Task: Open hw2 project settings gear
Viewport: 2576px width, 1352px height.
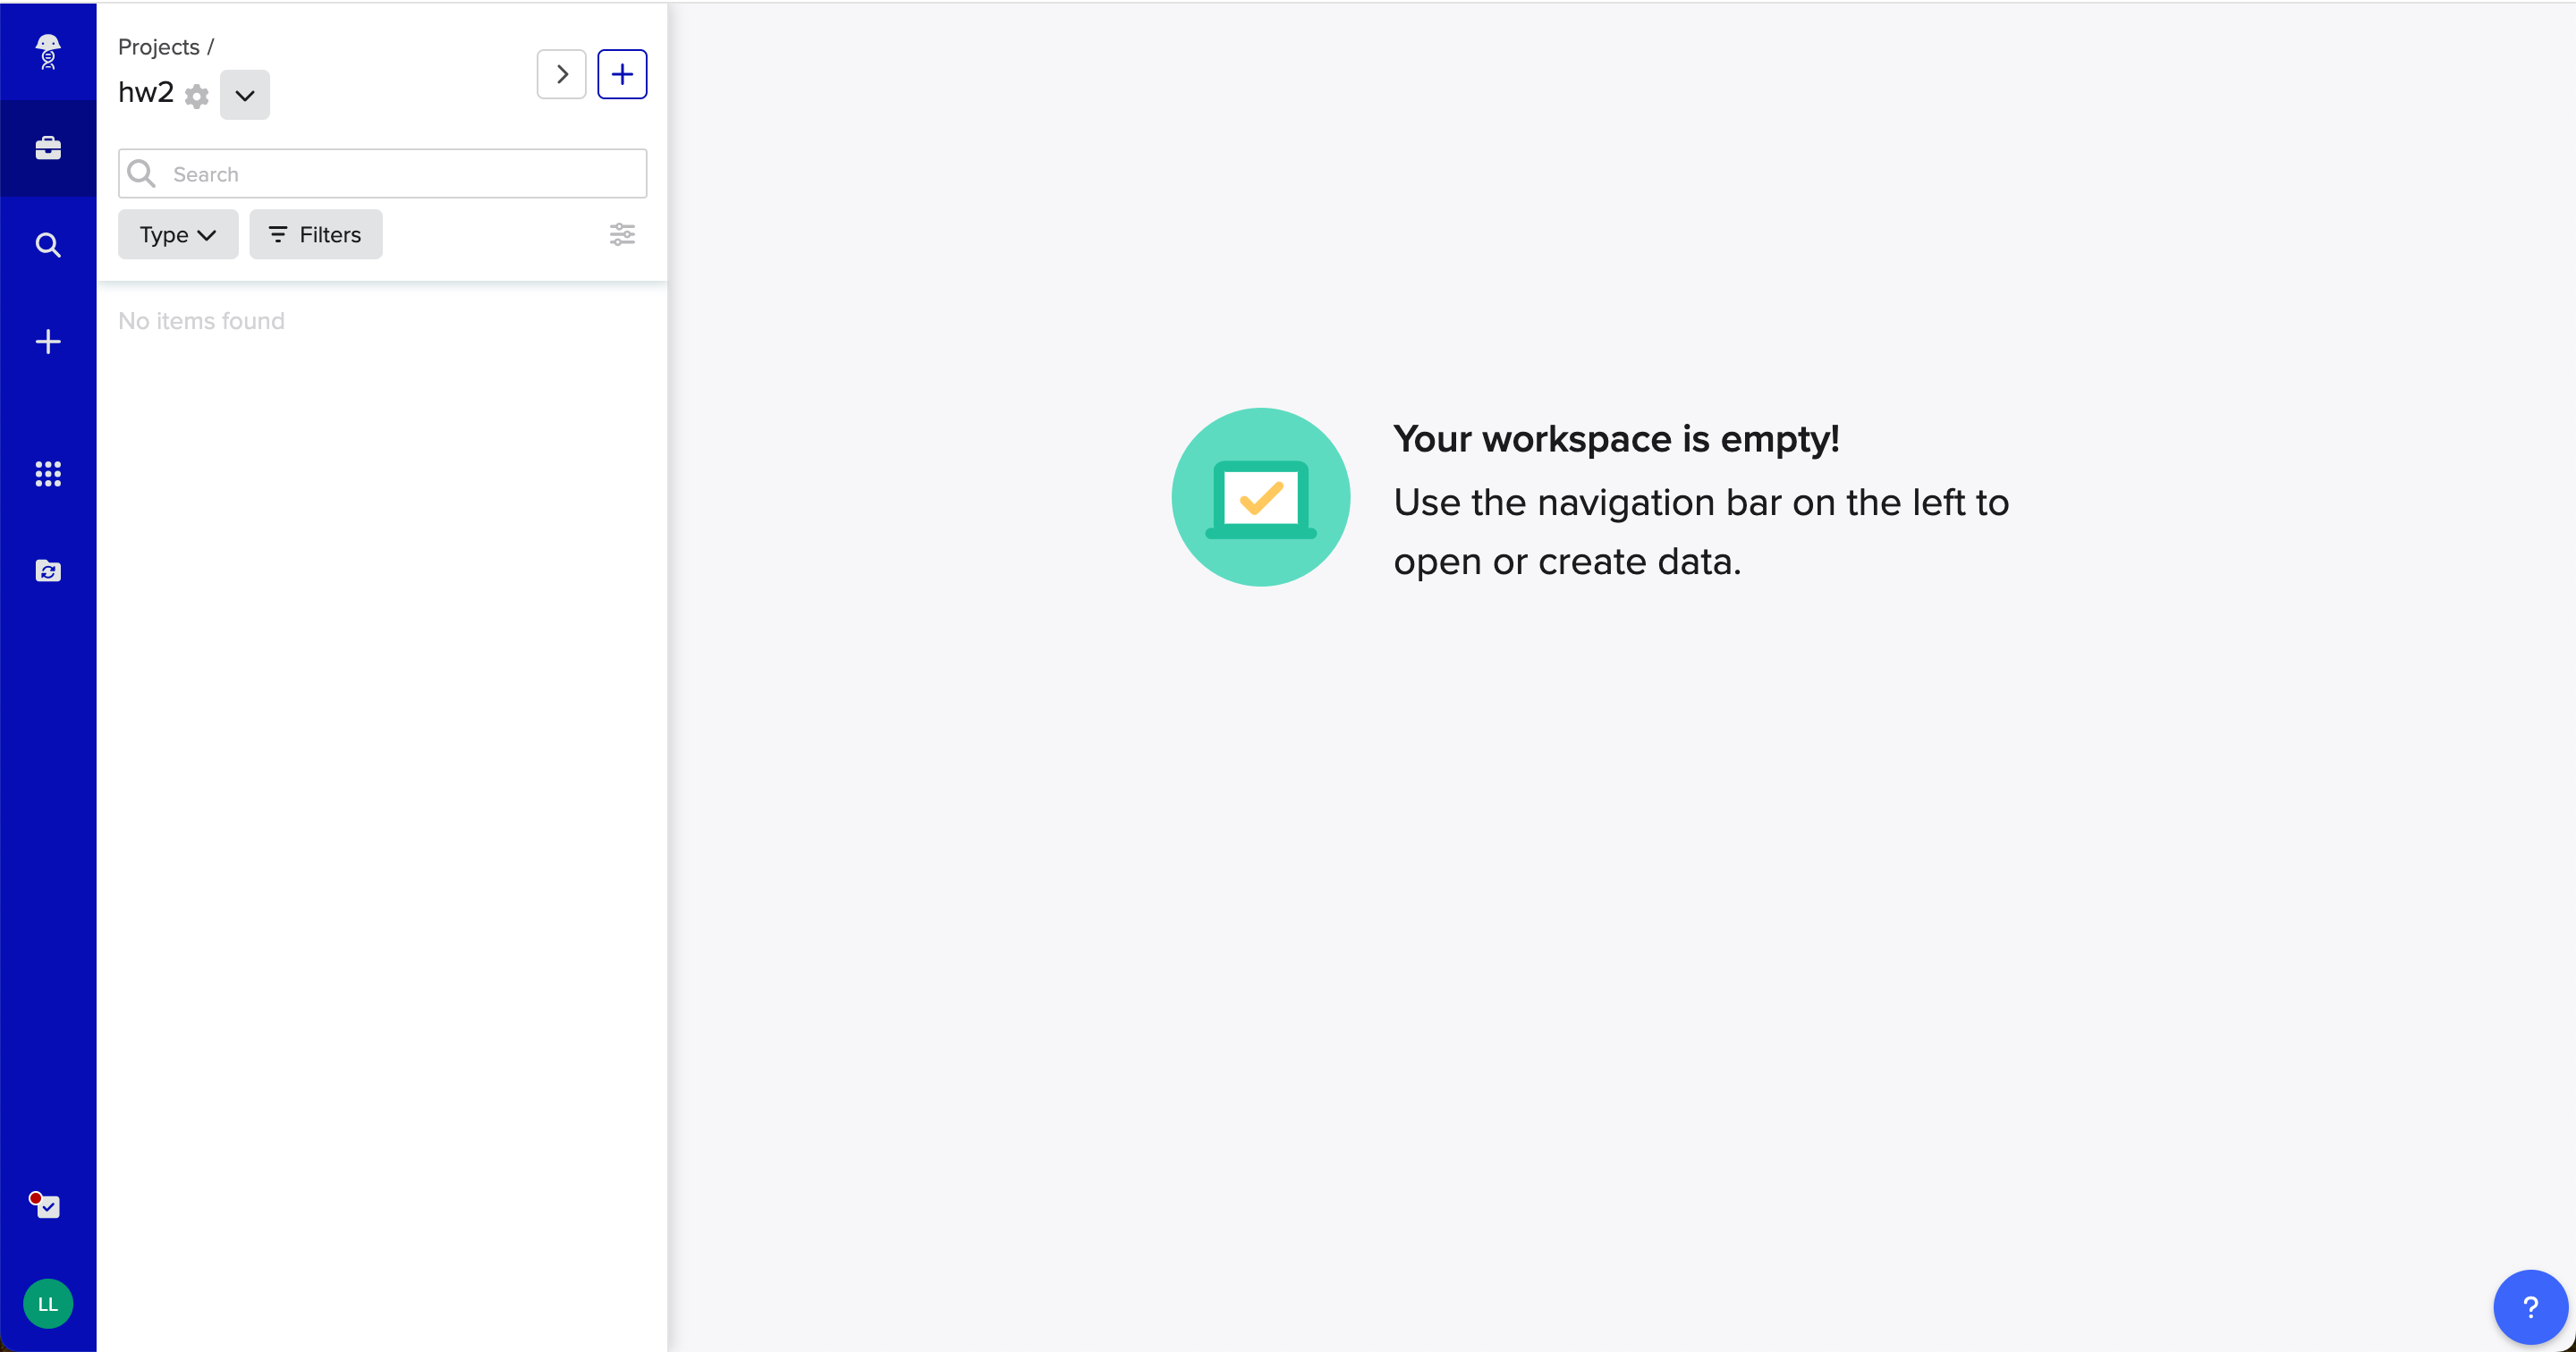Action: [197, 96]
